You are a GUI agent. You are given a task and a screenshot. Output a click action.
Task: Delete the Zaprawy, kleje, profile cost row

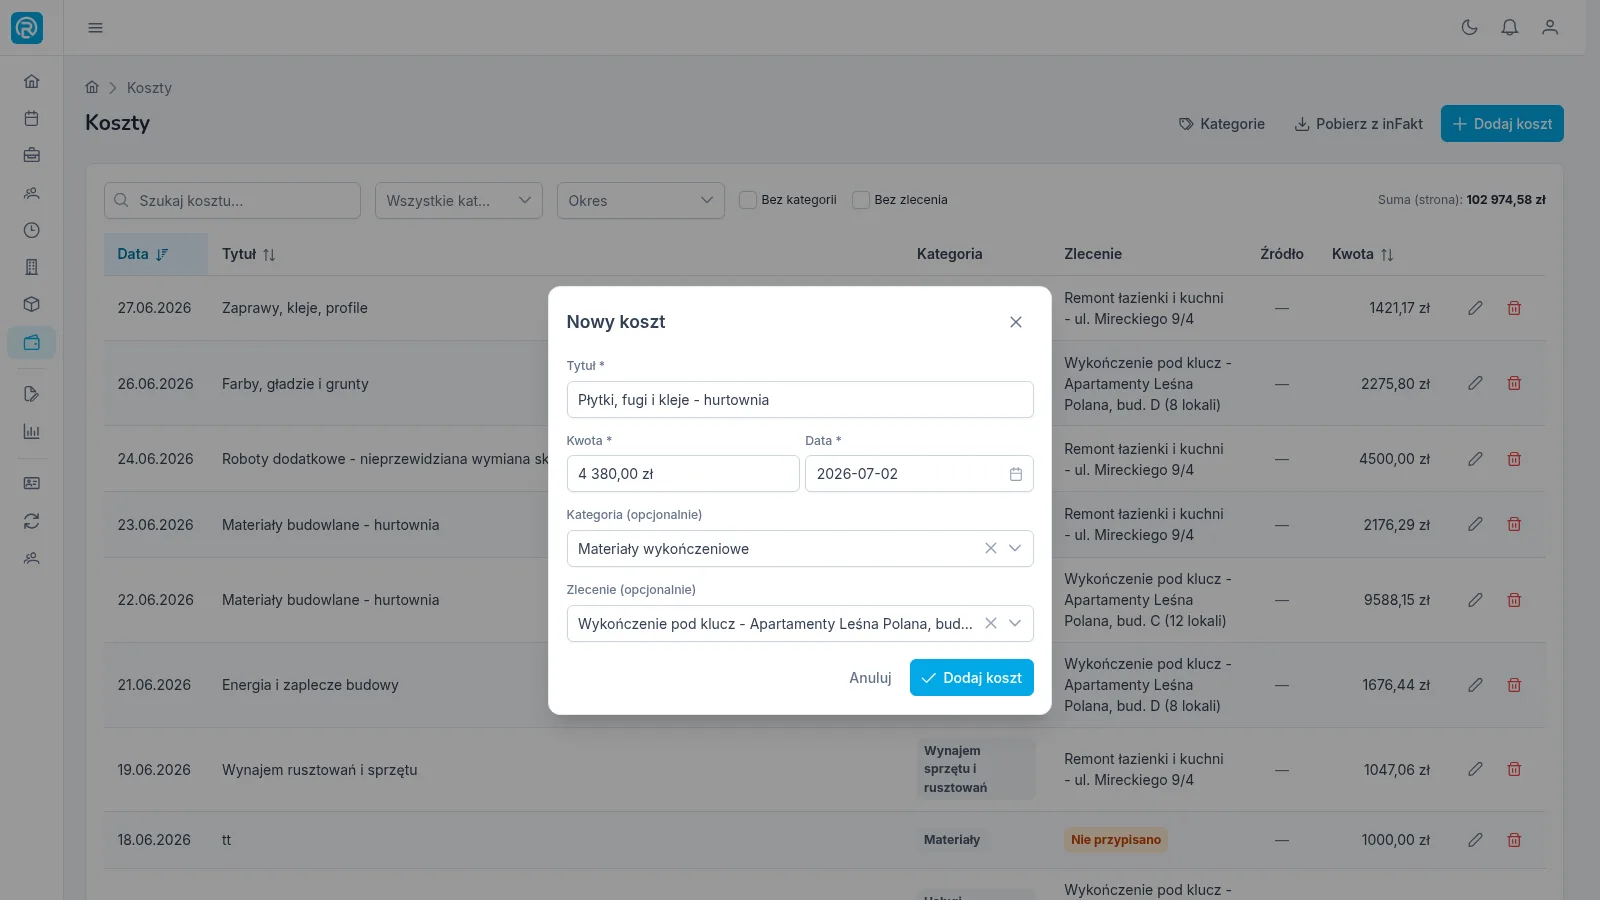click(x=1514, y=308)
